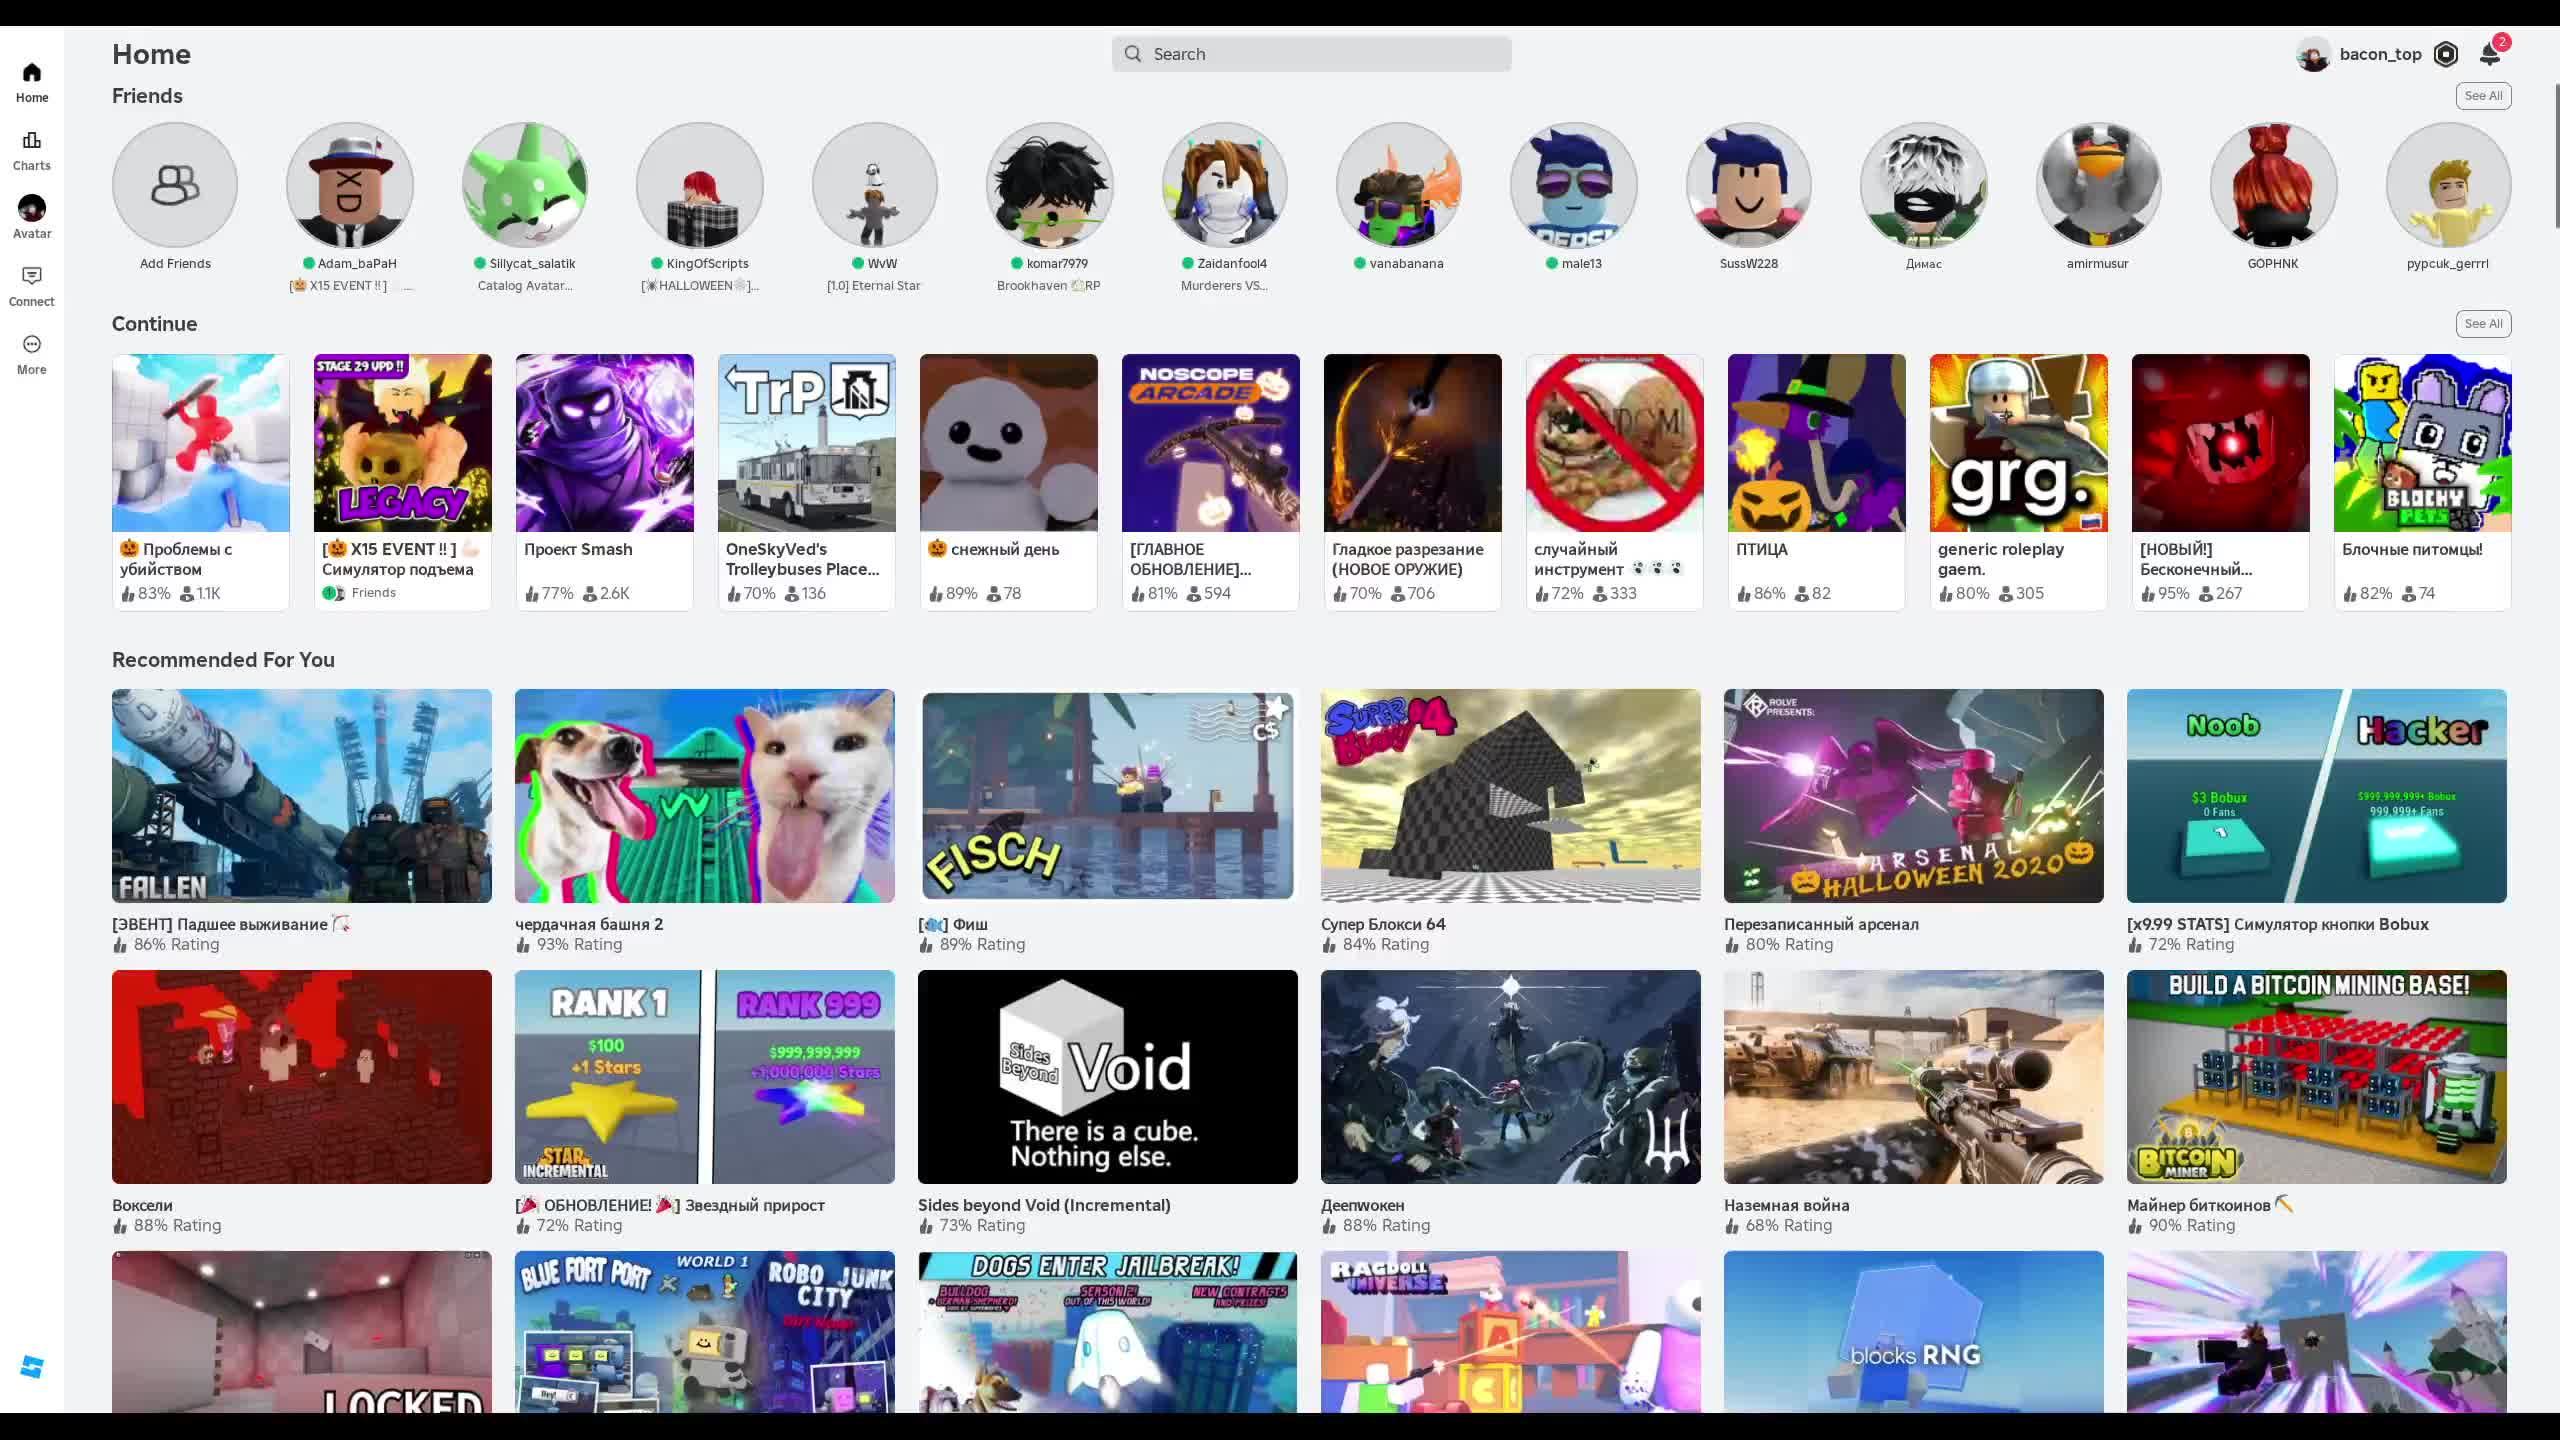Open generic roleplay gaem. title
Screen dimensions: 2560x1440
coord(2001,559)
